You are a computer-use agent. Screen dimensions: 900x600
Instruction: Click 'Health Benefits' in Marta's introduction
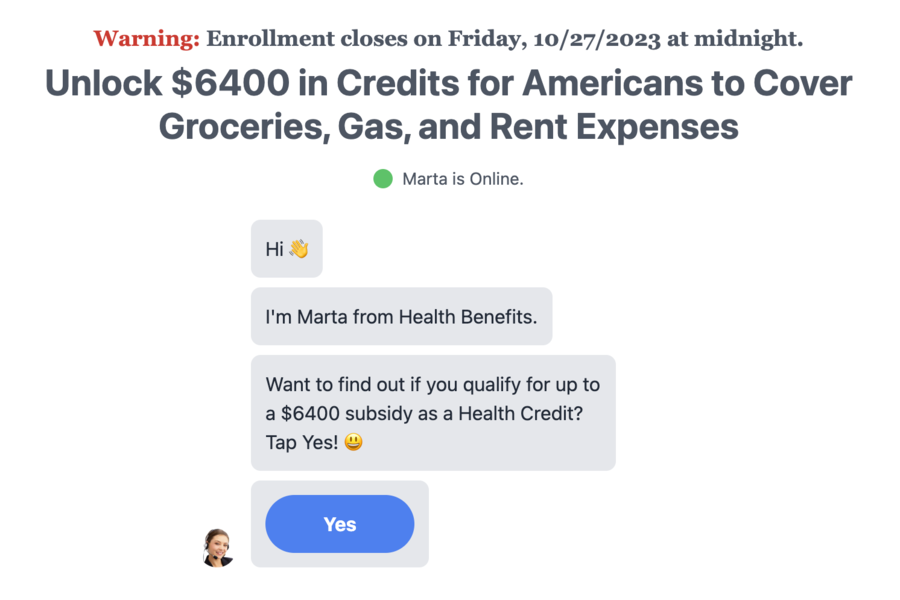pos(468,317)
